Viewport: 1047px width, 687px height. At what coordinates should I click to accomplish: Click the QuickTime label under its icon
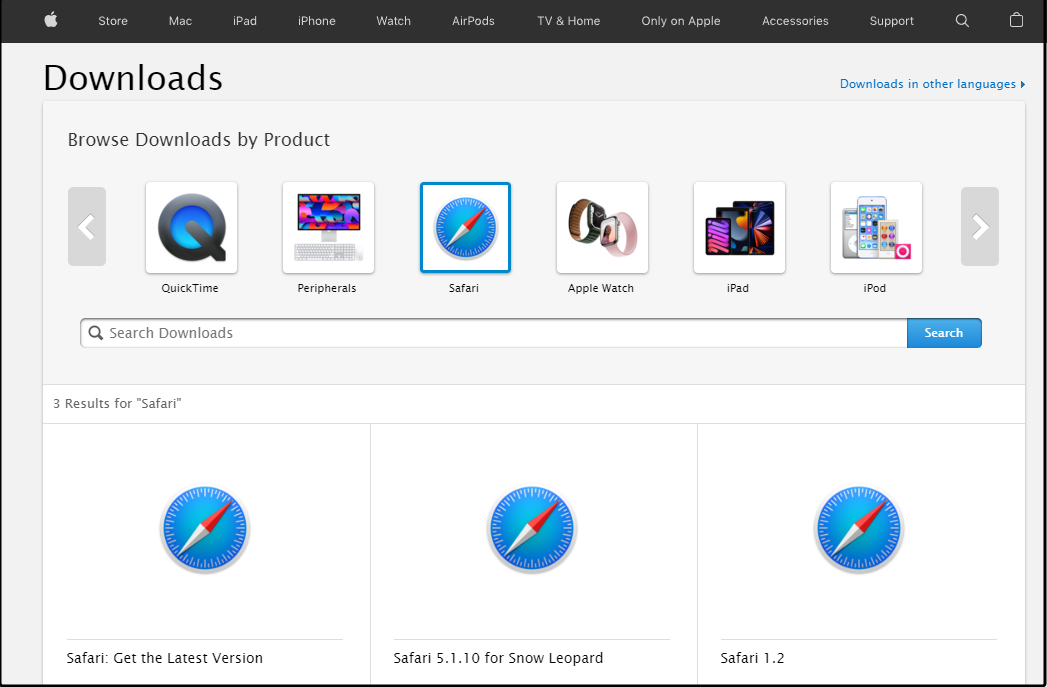tap(190, 288)
